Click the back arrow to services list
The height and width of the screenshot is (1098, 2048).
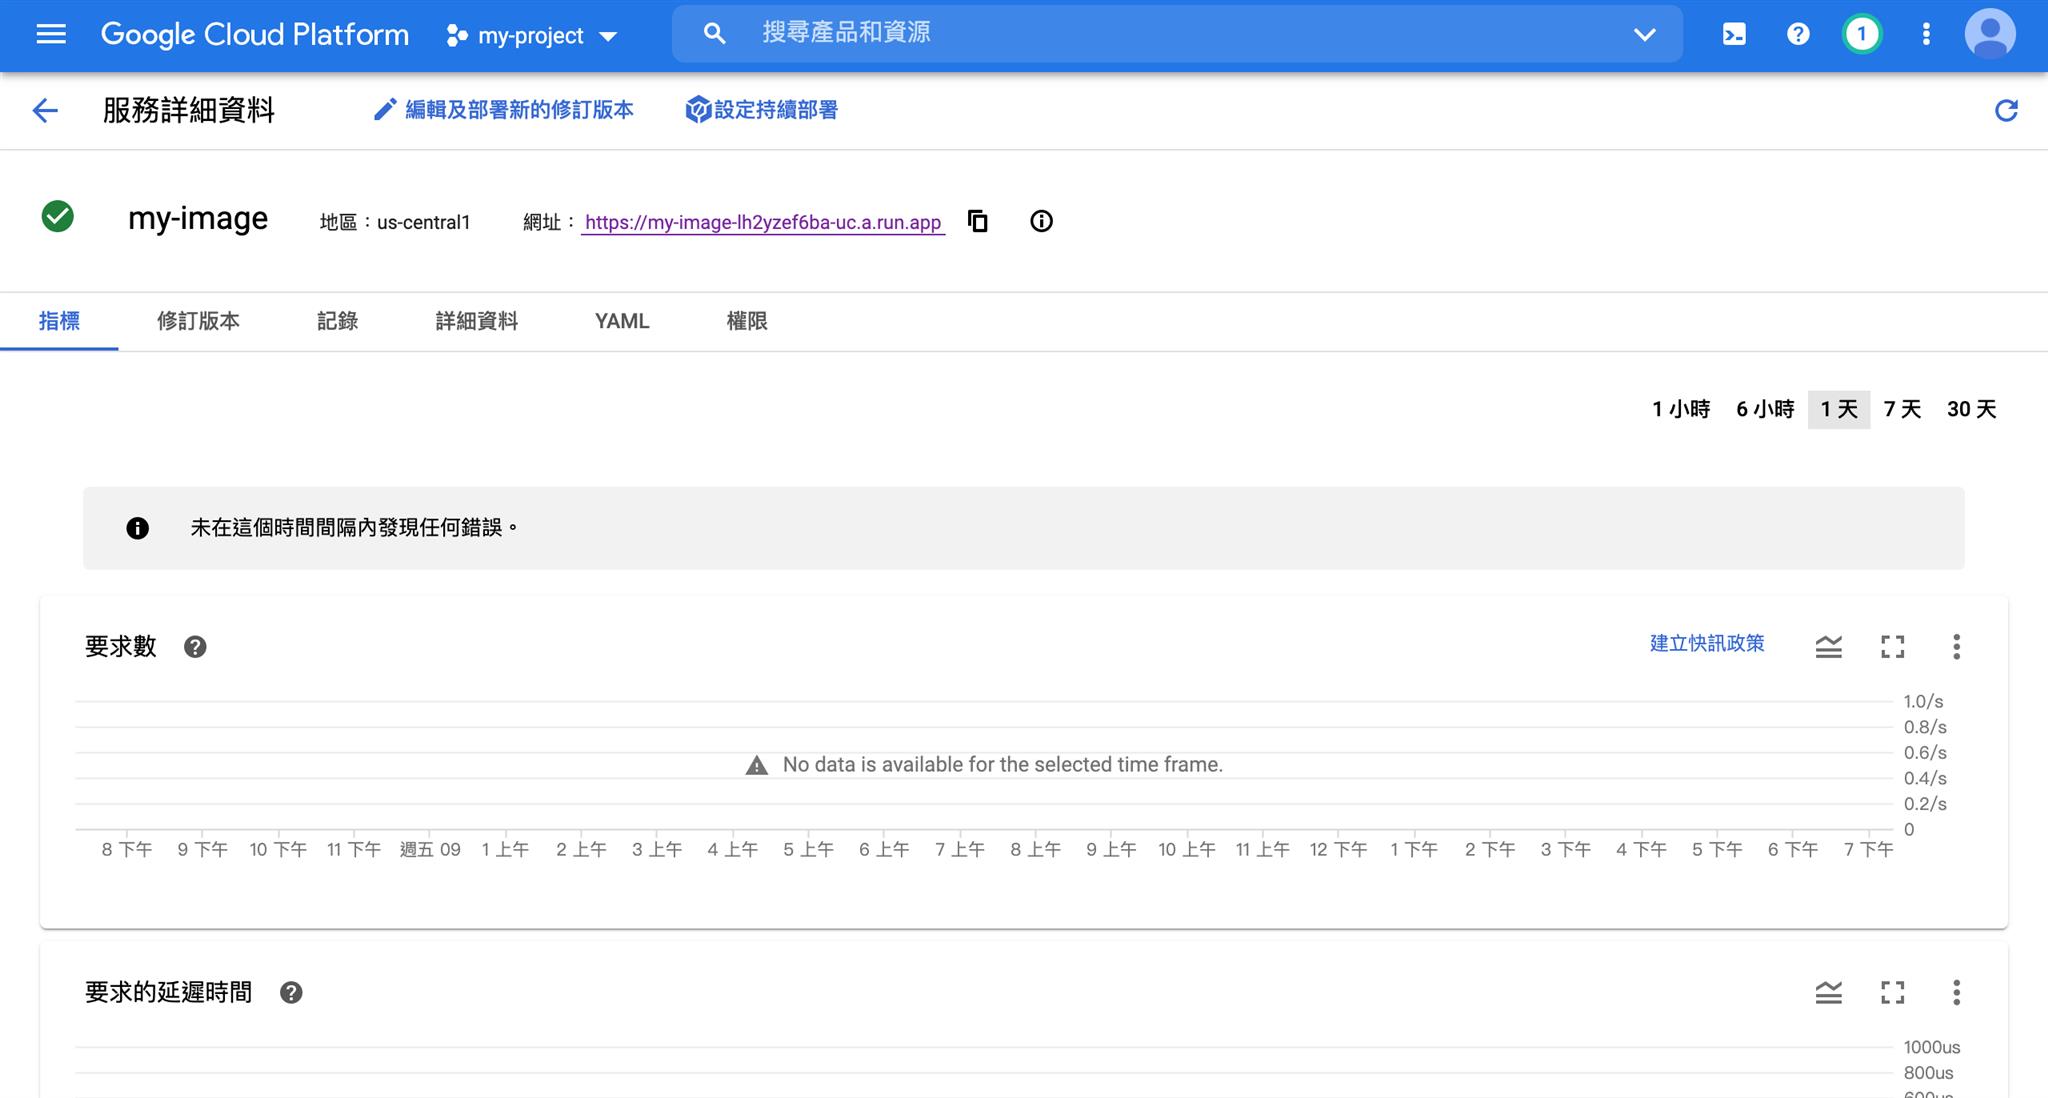(x=45, y=110)
